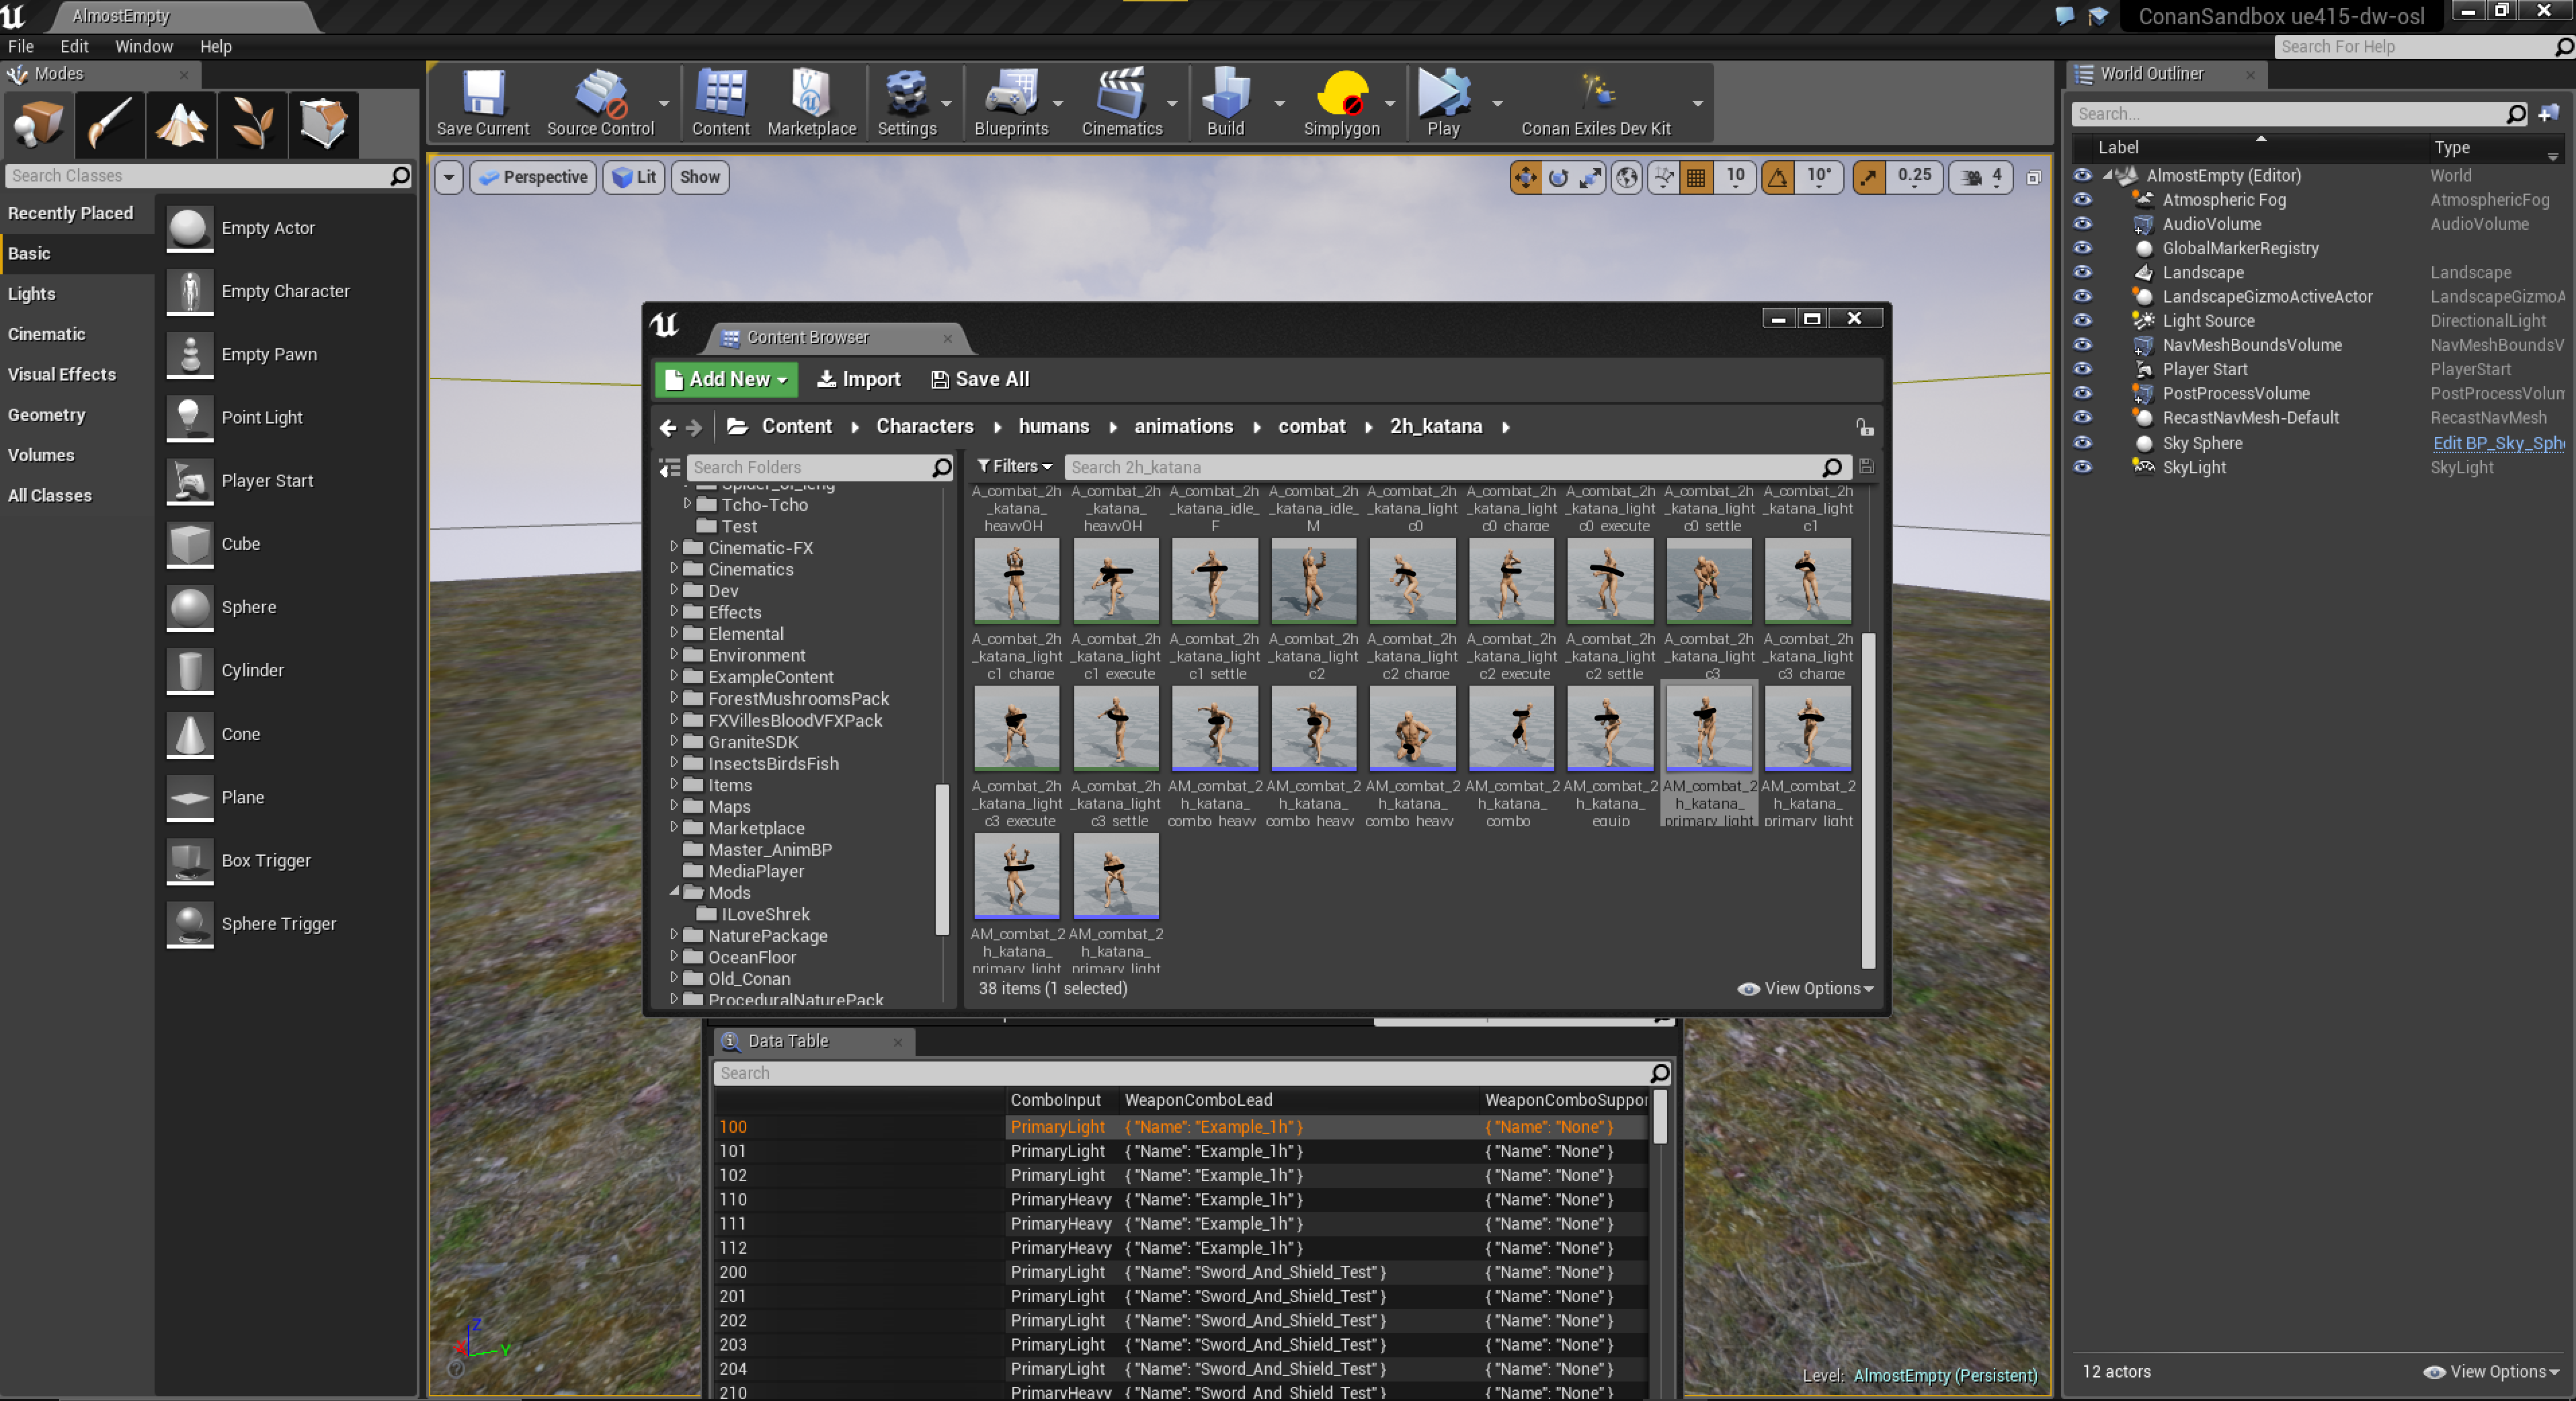Open Source Control from the toolbar
The width and height of the screenshot is (2576, 1401).
click(600, 101)
